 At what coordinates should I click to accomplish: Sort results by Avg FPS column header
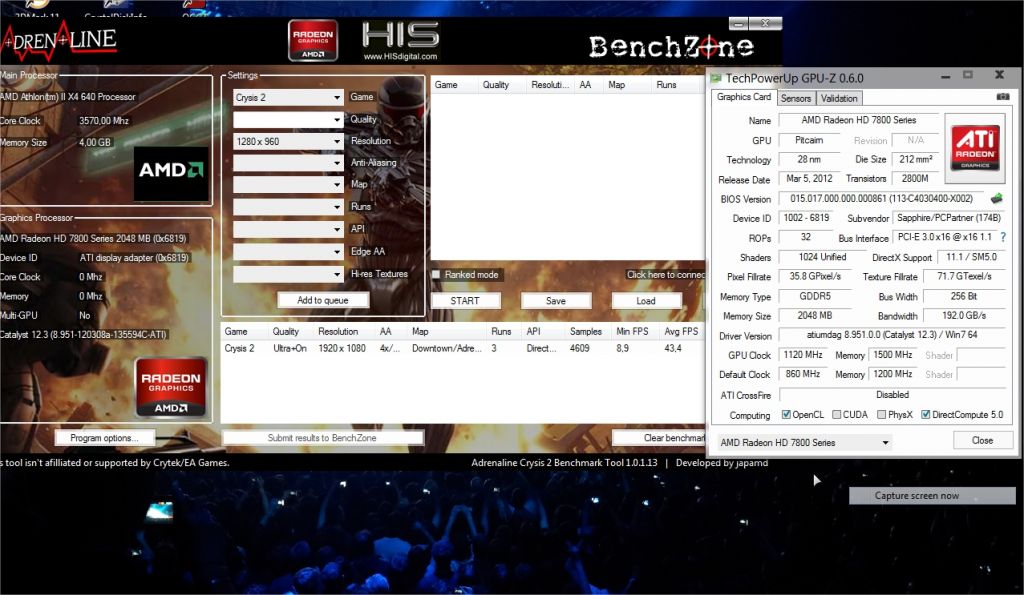[682, 332]
